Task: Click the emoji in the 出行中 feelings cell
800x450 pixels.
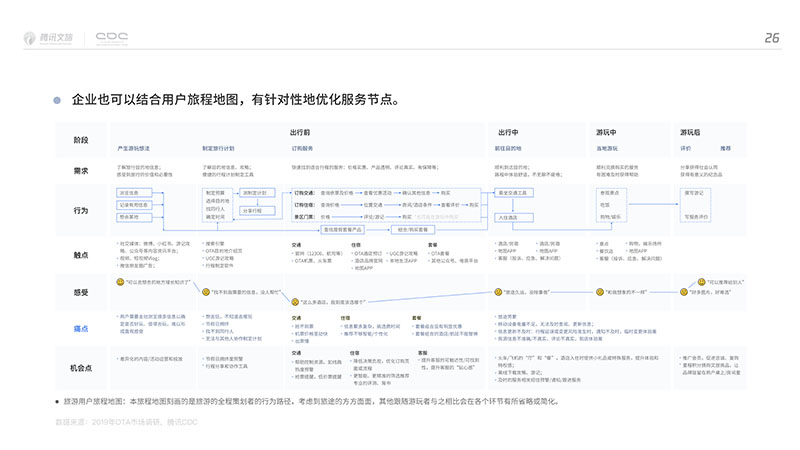Action: (x=498, y=292)
